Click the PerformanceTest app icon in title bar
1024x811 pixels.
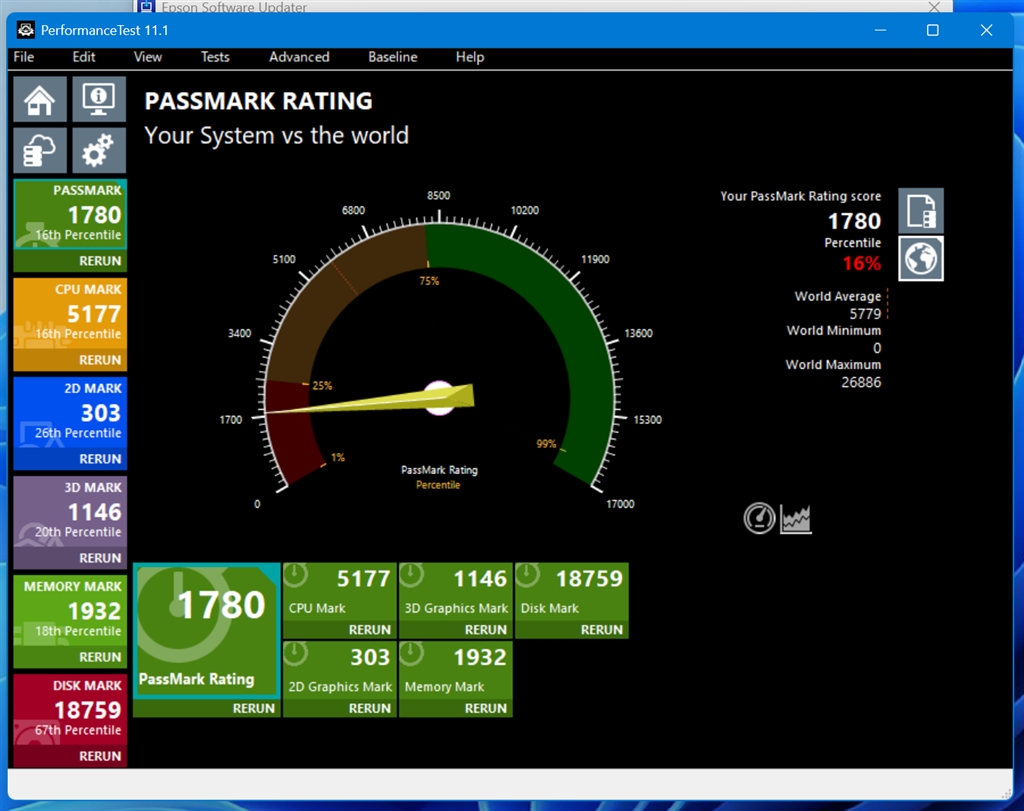[x=25, y=30]
